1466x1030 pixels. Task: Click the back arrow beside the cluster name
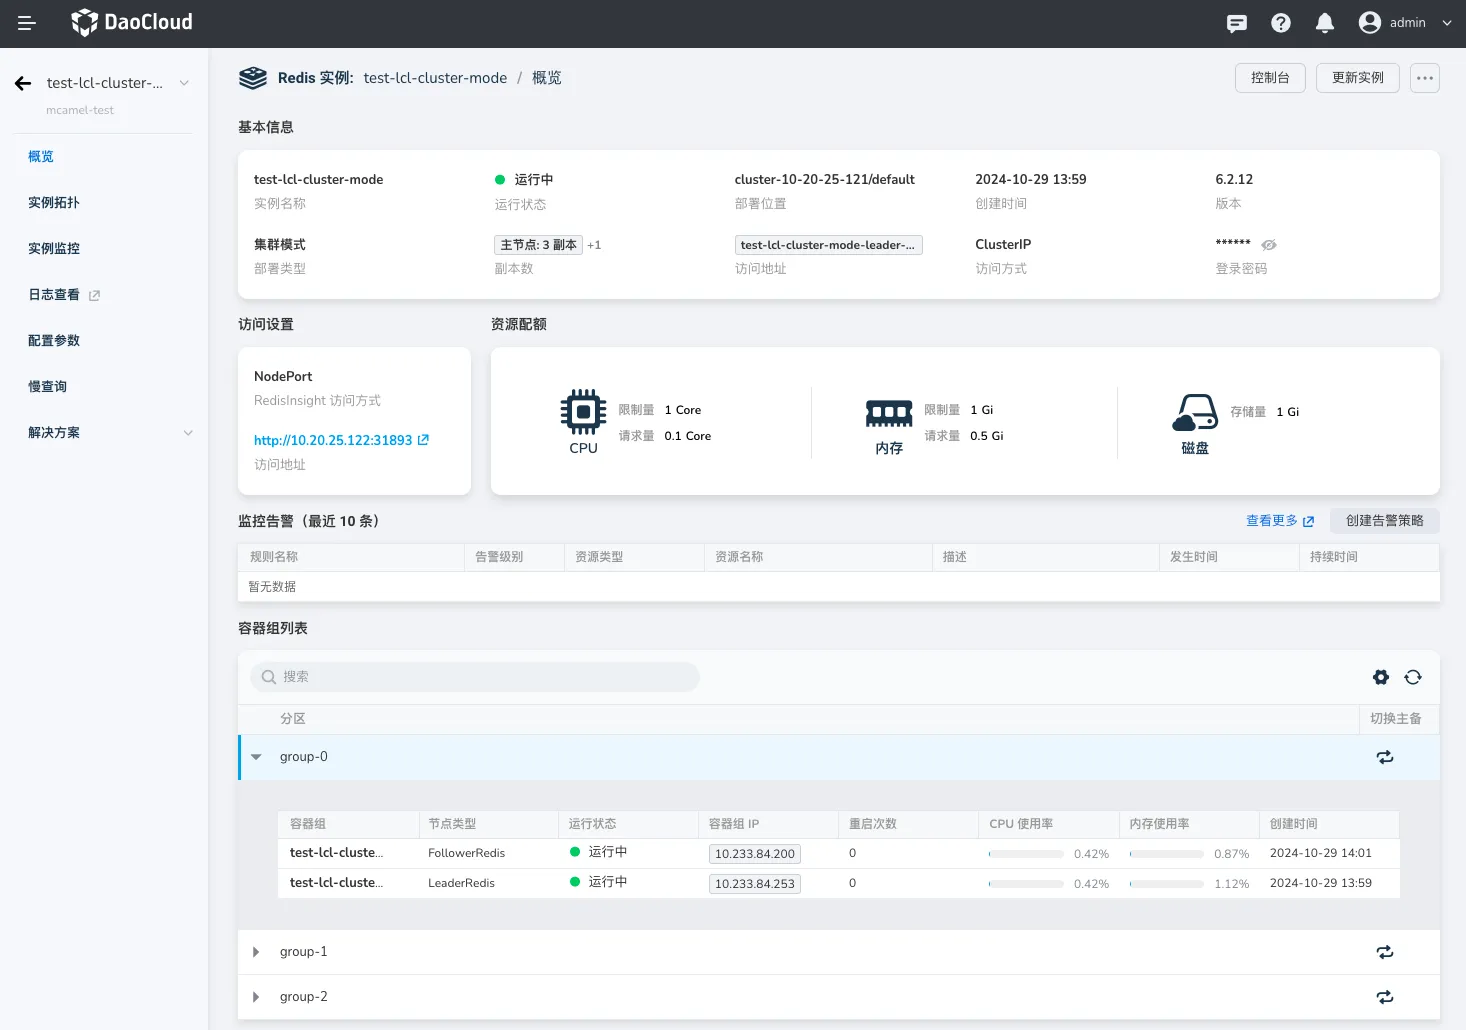pyautogui.click(x=23, y=83)
